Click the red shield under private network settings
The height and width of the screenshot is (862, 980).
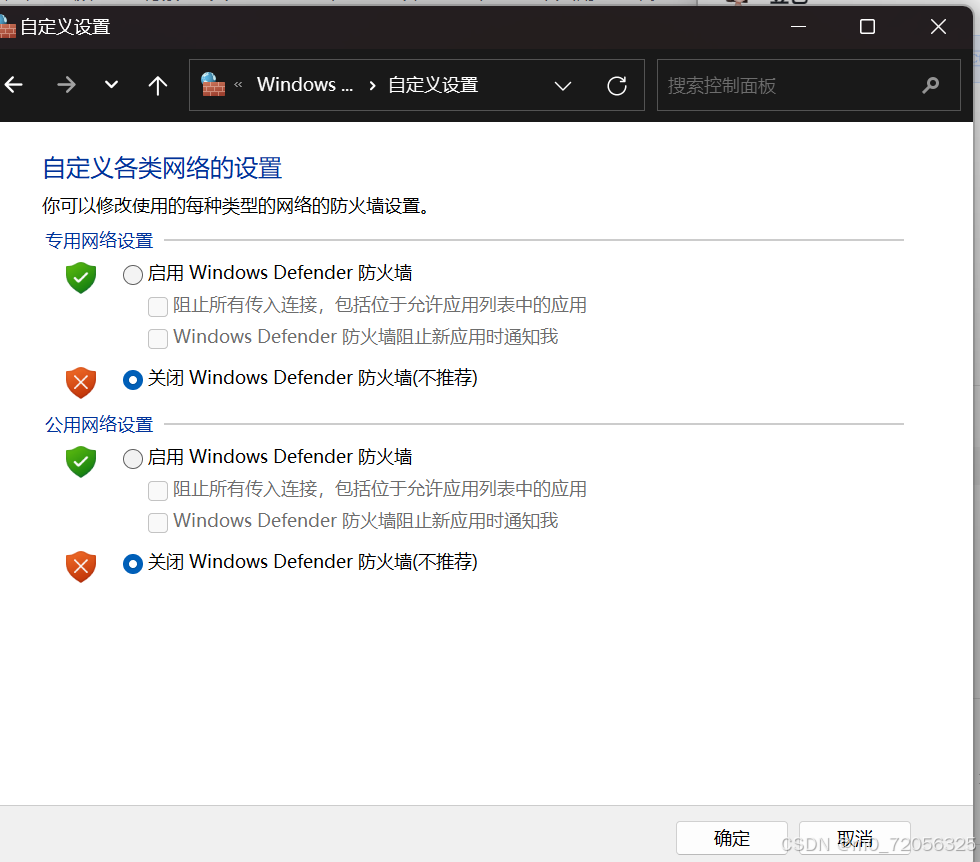click(81, 383)
